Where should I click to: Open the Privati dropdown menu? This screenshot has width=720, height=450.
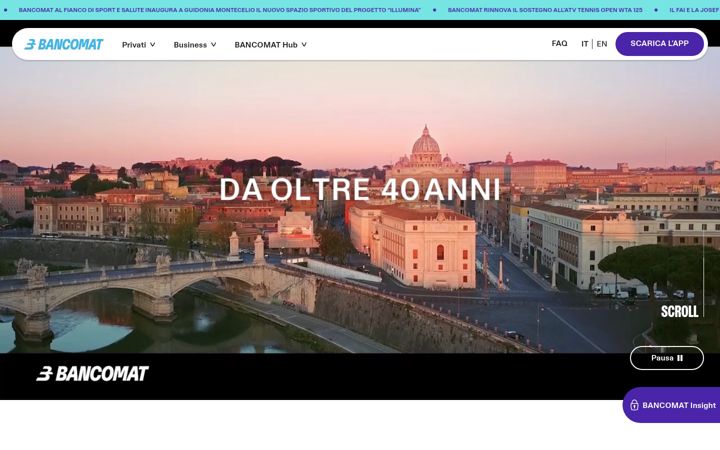(x=139, y=45)
